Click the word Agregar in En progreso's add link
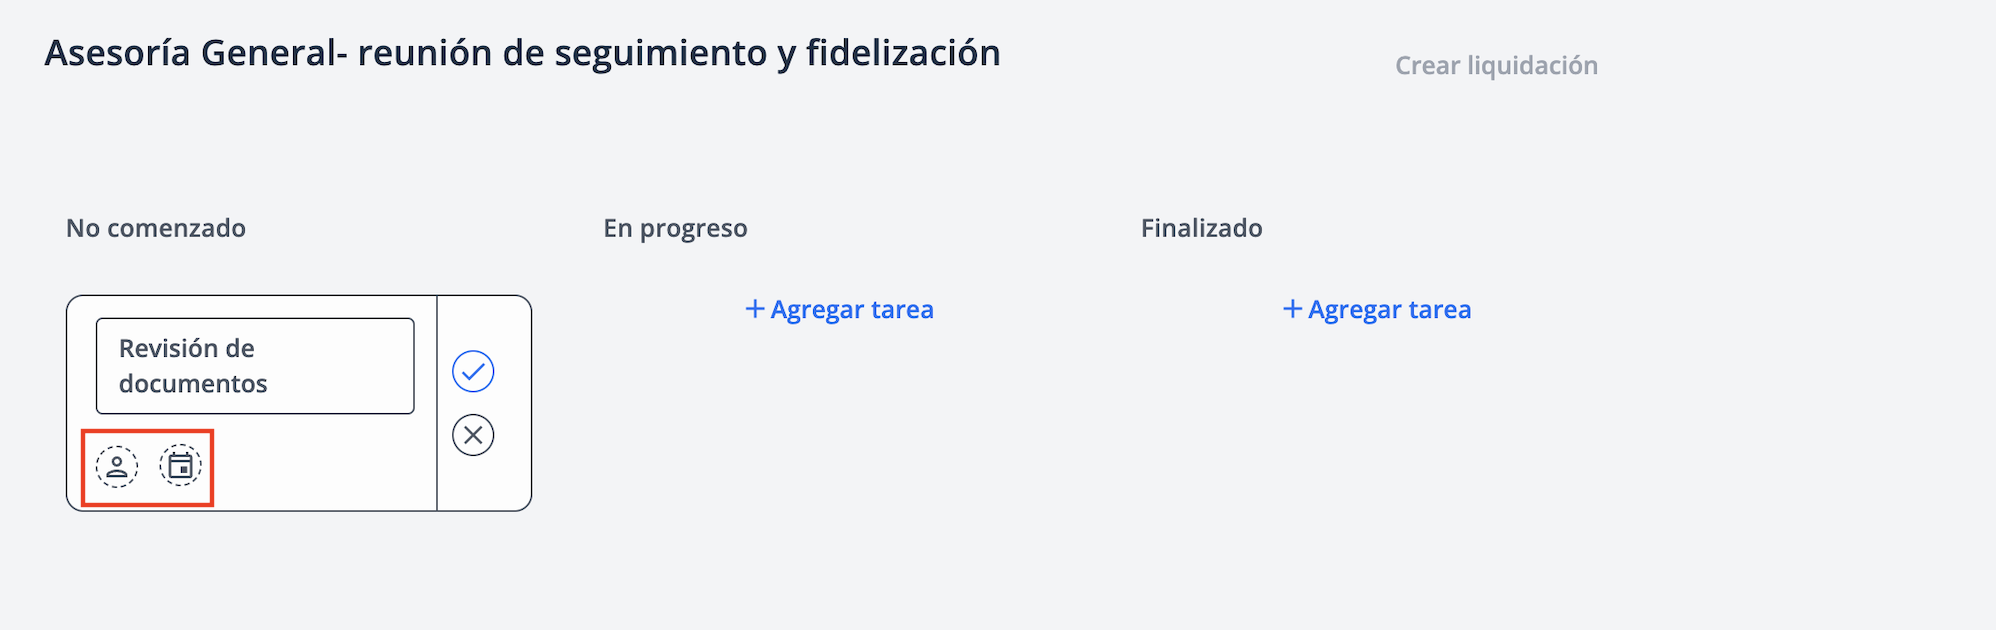This screenshot has height=630, width=1996. [817, 311]
